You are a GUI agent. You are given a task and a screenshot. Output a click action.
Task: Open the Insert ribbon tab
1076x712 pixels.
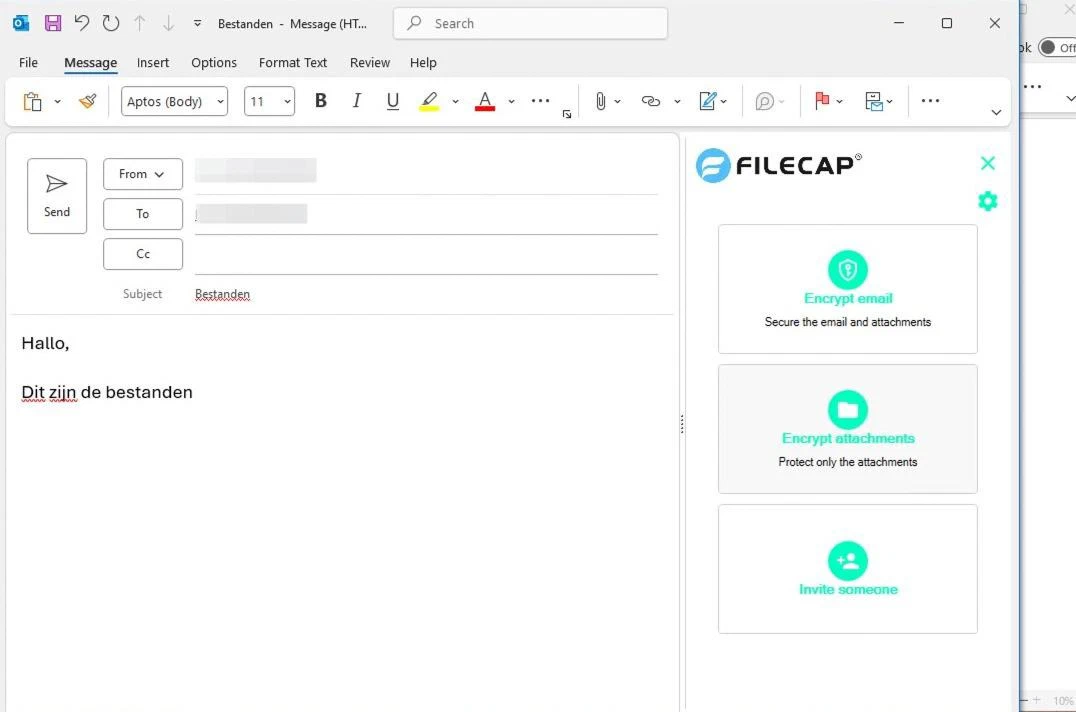pyautogui.click(x=152, y=62)
